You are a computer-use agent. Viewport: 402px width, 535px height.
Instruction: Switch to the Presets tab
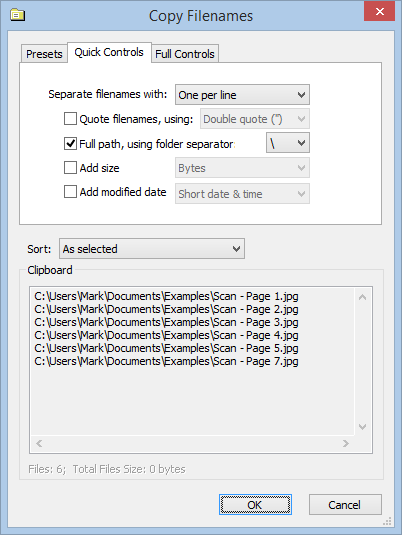(44, 54)
